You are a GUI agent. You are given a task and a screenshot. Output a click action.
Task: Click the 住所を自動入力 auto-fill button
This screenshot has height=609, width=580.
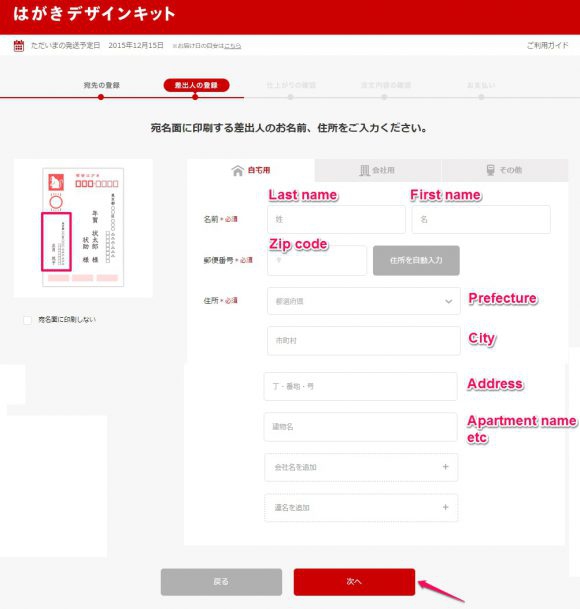(x=416, y=260)
